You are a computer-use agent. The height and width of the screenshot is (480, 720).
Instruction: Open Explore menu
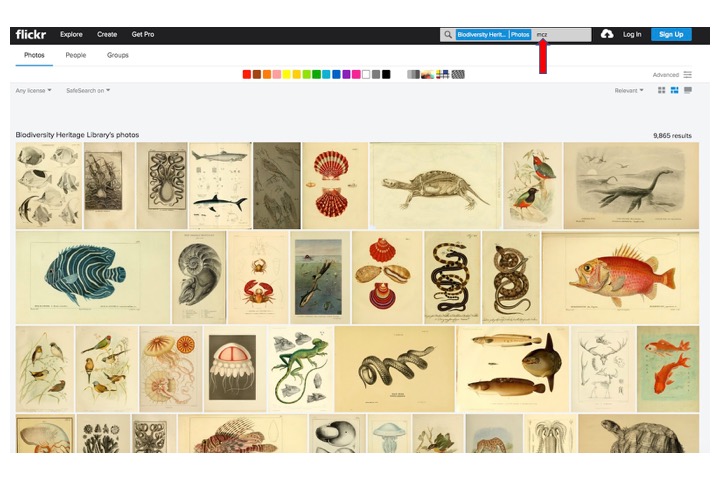(71, 34)
